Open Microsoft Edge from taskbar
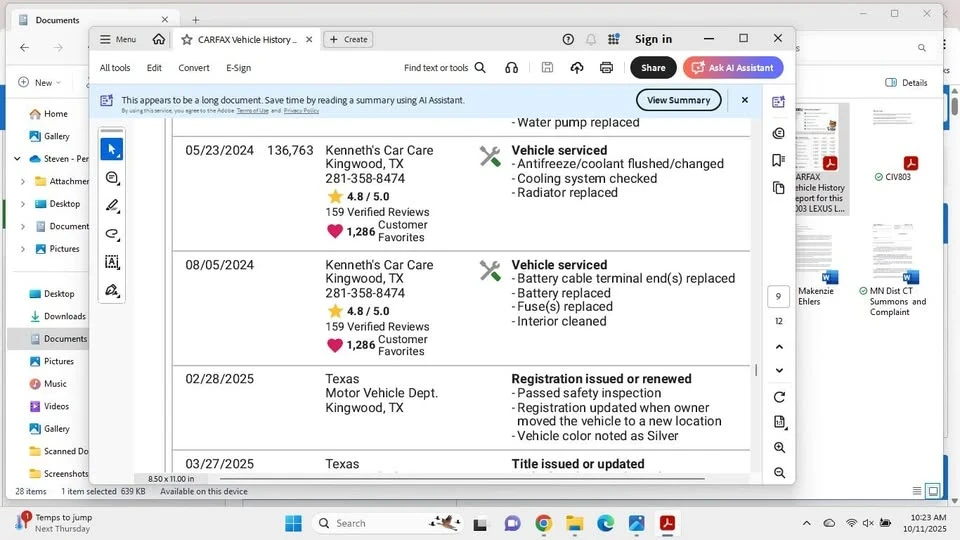The width and height of the screenshot is (960, 540). [x=606, y=523]
